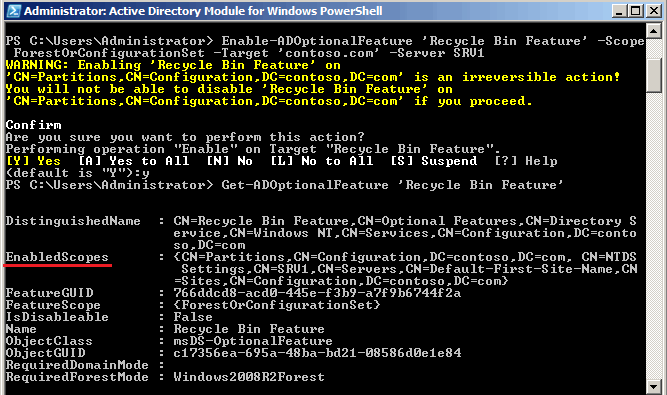Click the Windows2008R2Forest value
667x395 pixels.
tap(249, 377)
